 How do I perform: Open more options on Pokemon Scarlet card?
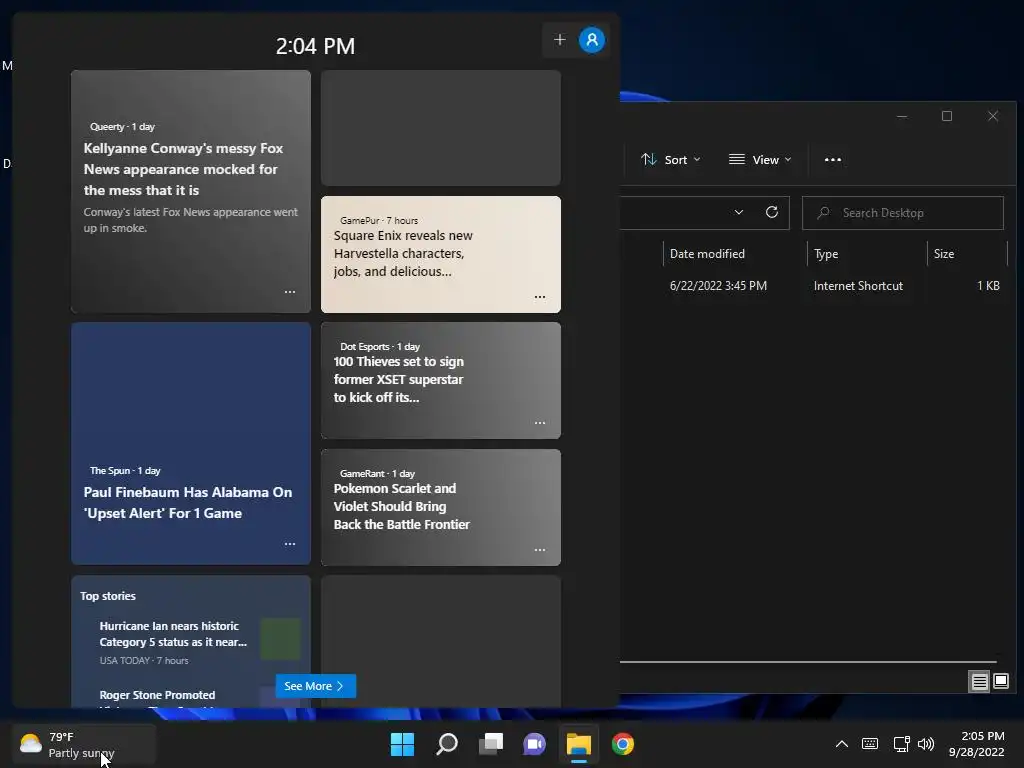[539, 550]
